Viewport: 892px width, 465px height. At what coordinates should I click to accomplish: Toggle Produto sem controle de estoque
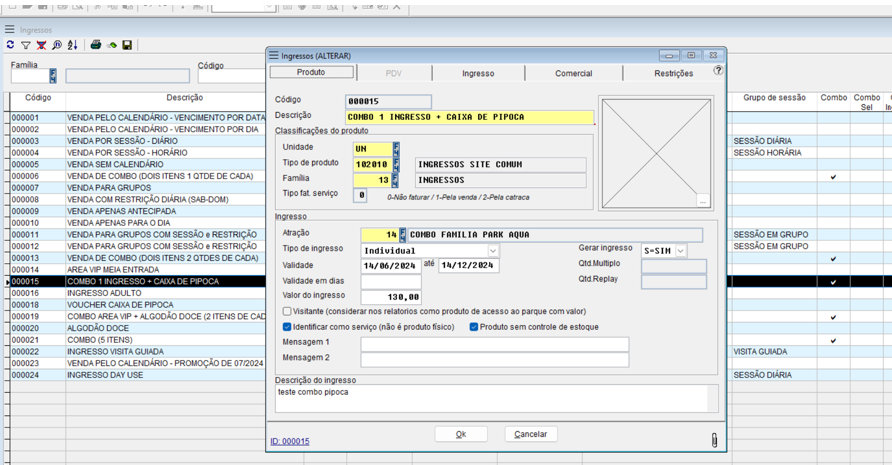click(x=474, y=327)
